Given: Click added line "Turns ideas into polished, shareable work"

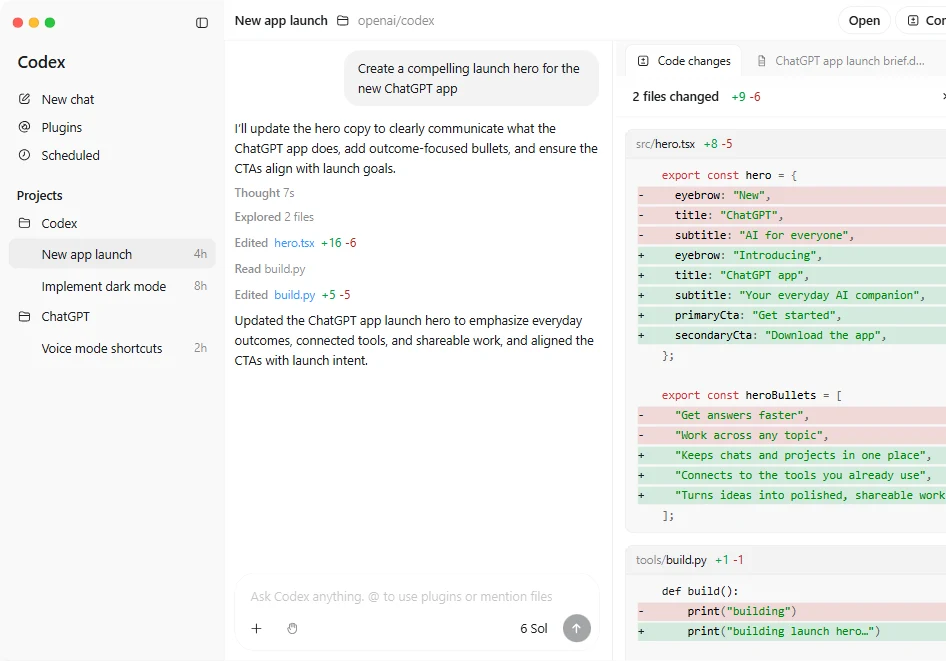Looking at the screenshot, I should [792, 495].
